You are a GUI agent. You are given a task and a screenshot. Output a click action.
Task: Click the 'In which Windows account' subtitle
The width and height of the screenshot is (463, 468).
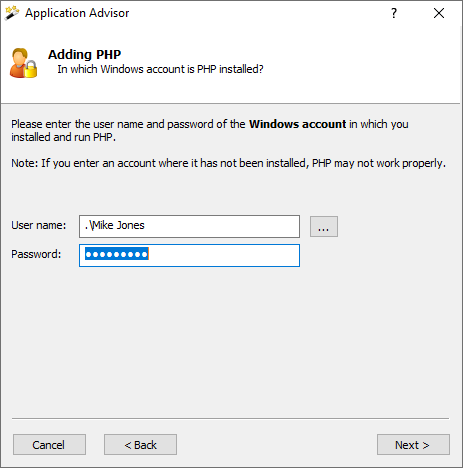click(x=160, y=69)
